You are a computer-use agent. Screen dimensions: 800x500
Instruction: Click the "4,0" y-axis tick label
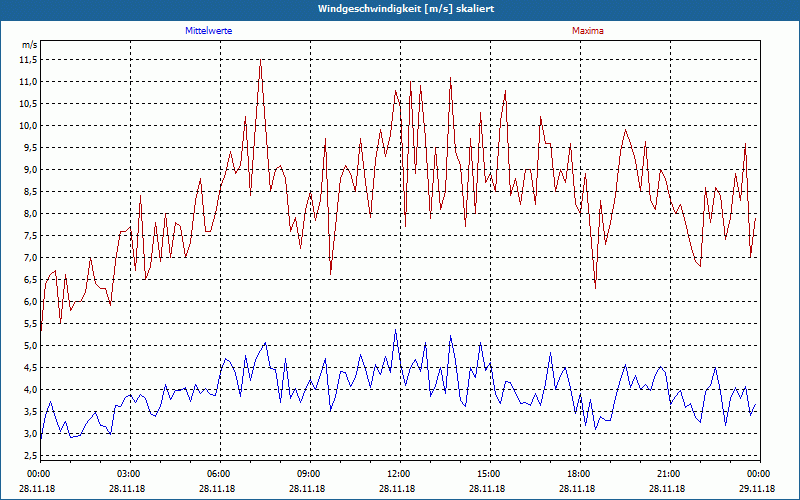click(31, 389)
